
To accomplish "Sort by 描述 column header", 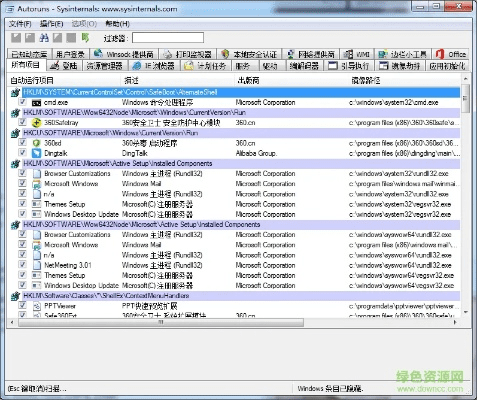I will click(x=177, y=80).
